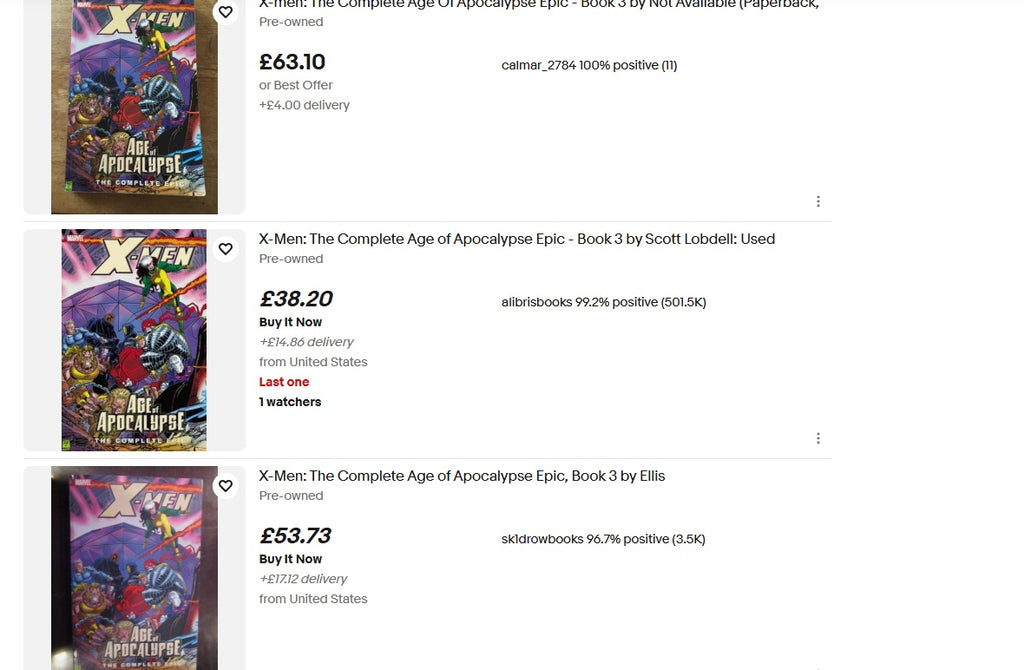Click the red 'Last one' label
The image size is (1024, 670).
284,382
